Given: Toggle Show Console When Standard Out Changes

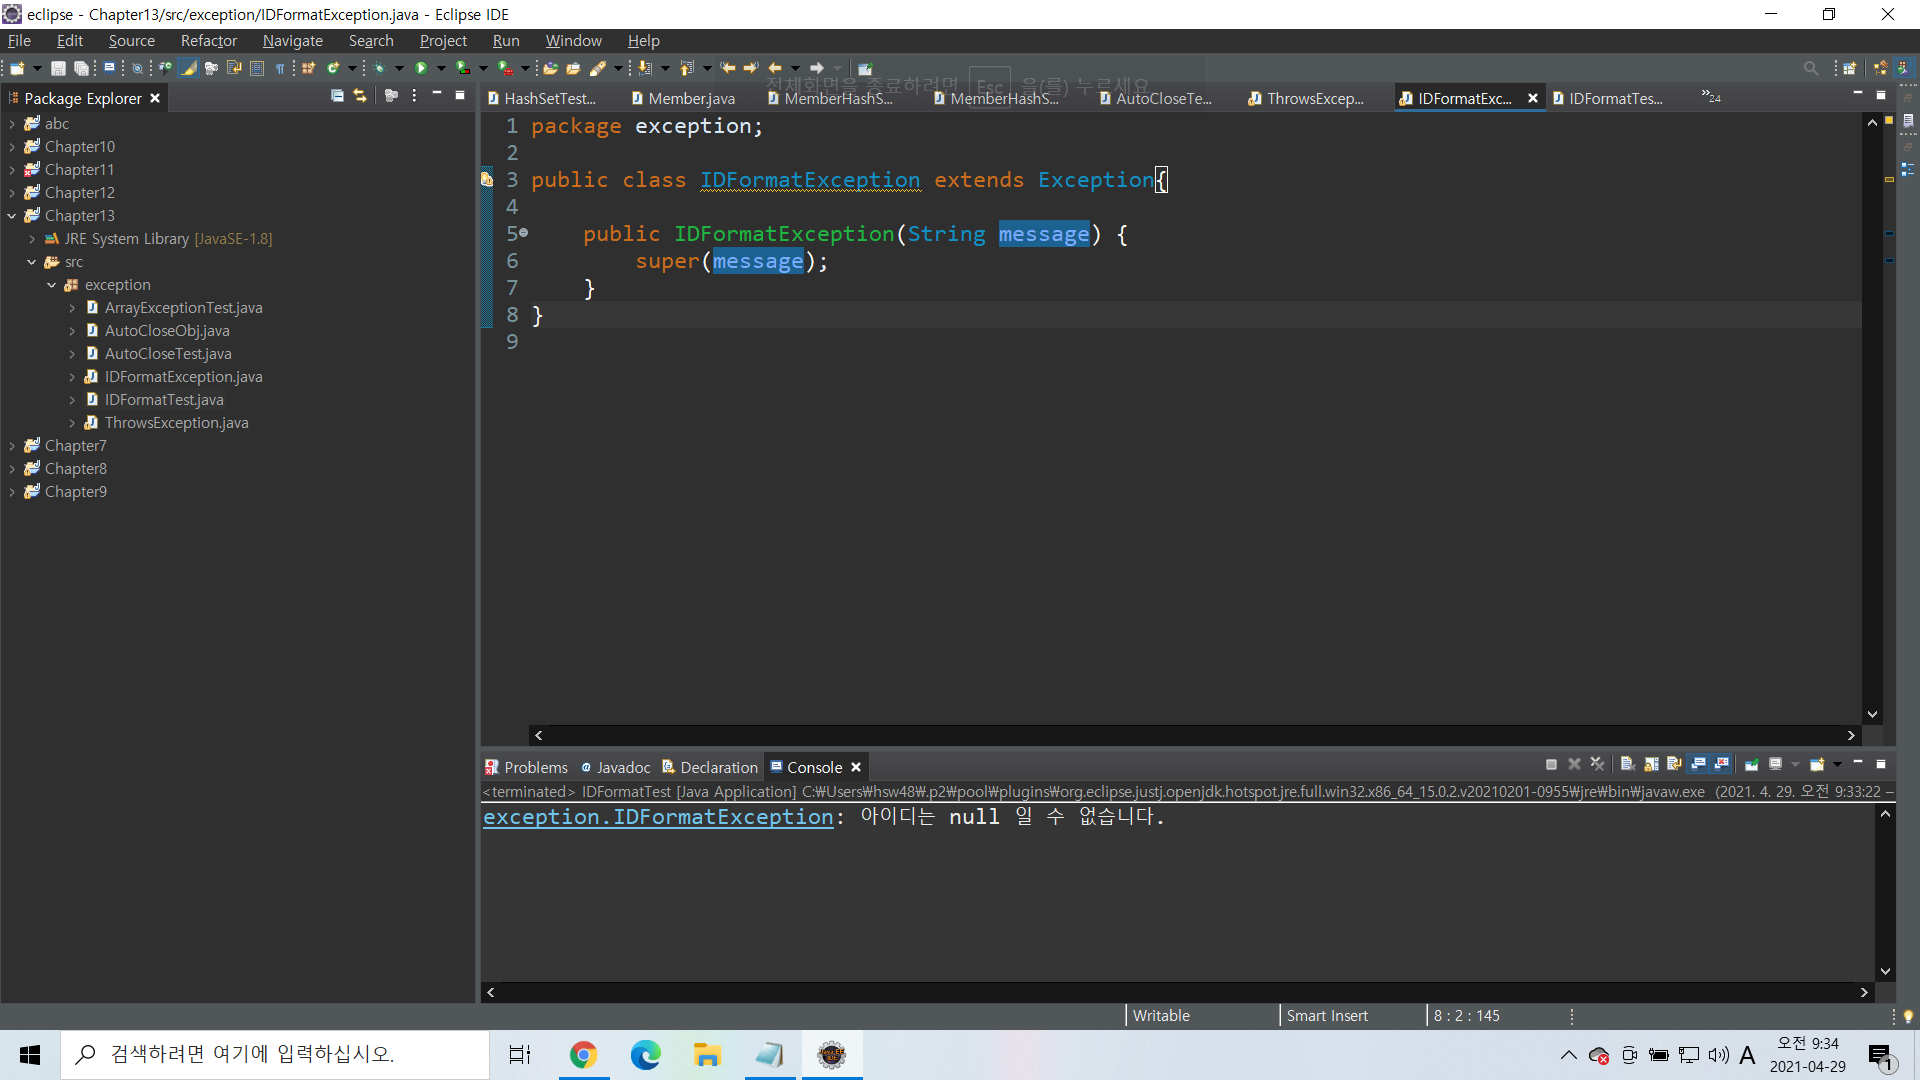Looking at the screenshot, I should (x=1698, y=764).
